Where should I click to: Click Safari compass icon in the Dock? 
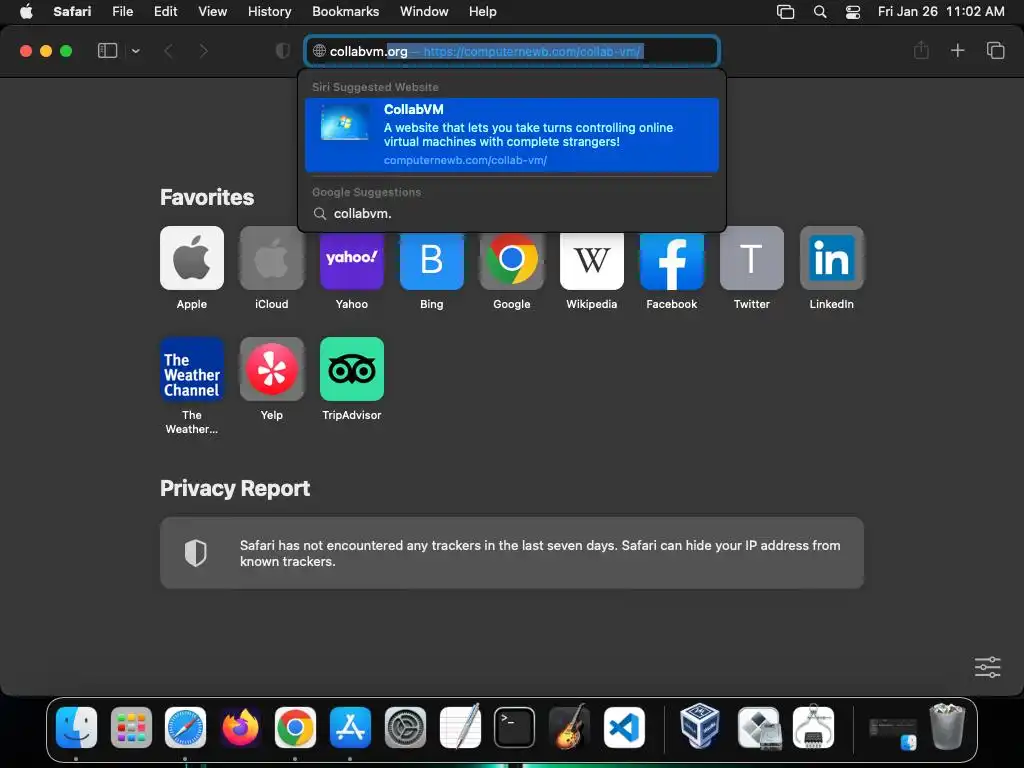(x=185, y=727)
